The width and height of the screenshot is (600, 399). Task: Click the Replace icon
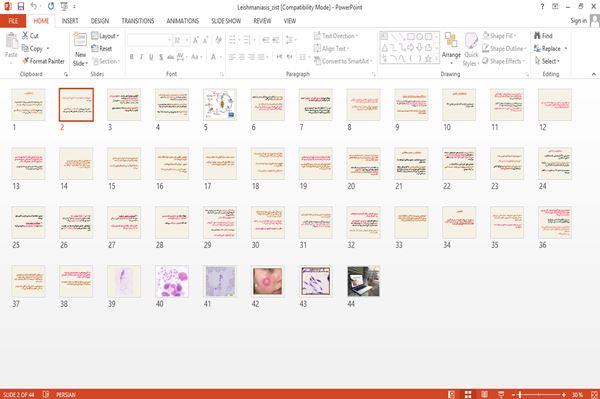click(537, 48)
